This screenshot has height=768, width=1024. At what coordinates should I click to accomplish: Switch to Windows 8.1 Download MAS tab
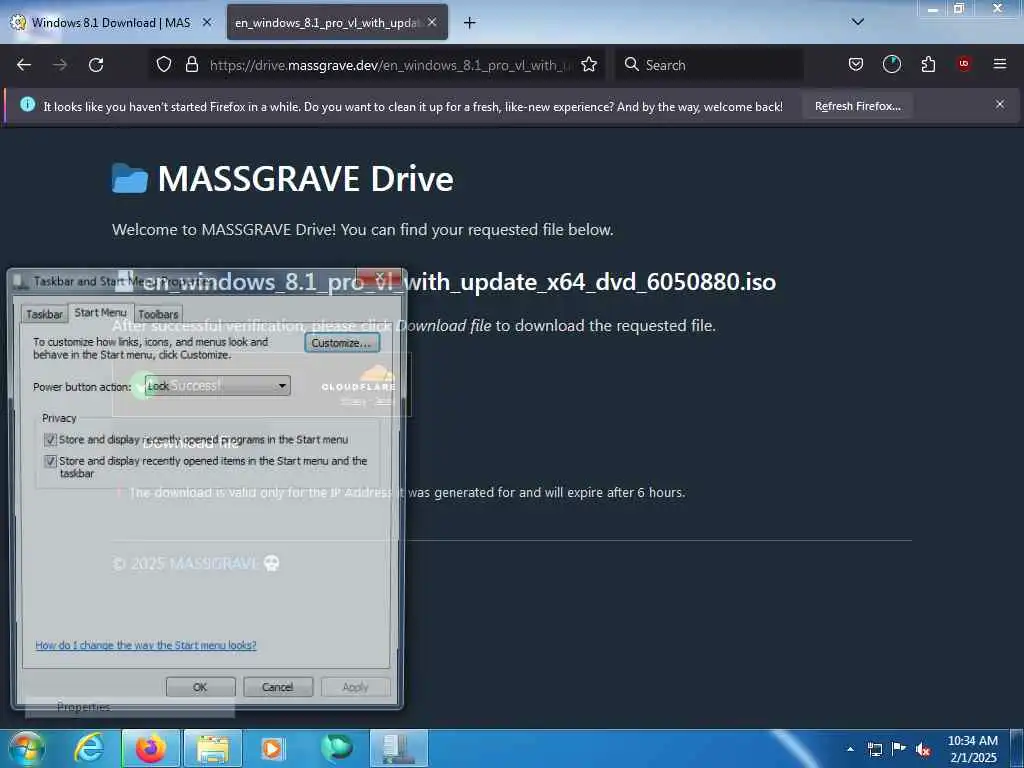click(x=111, y=23)
